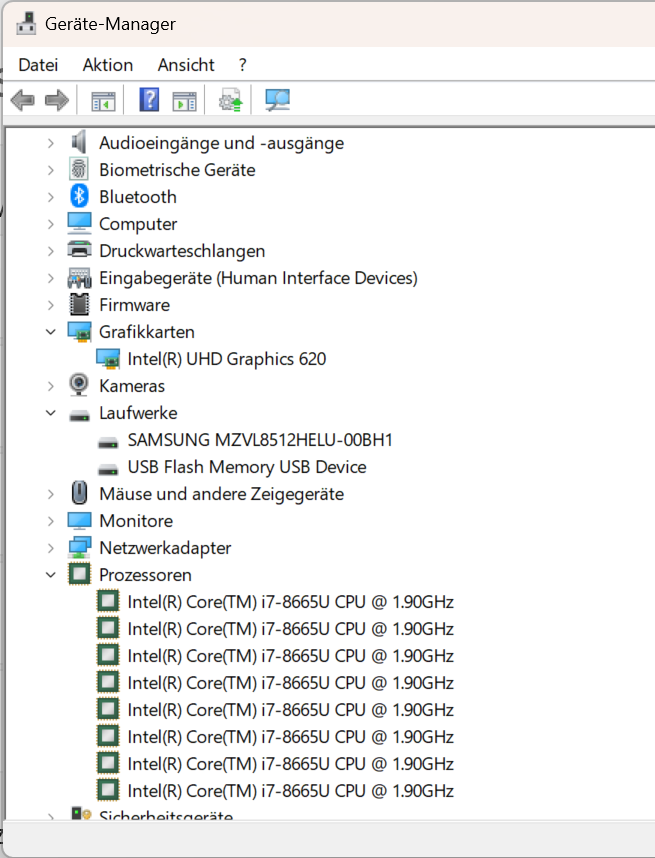Open the Aktion menu
This screenshot has width=655, height=858.
click(x=108, y=65)
